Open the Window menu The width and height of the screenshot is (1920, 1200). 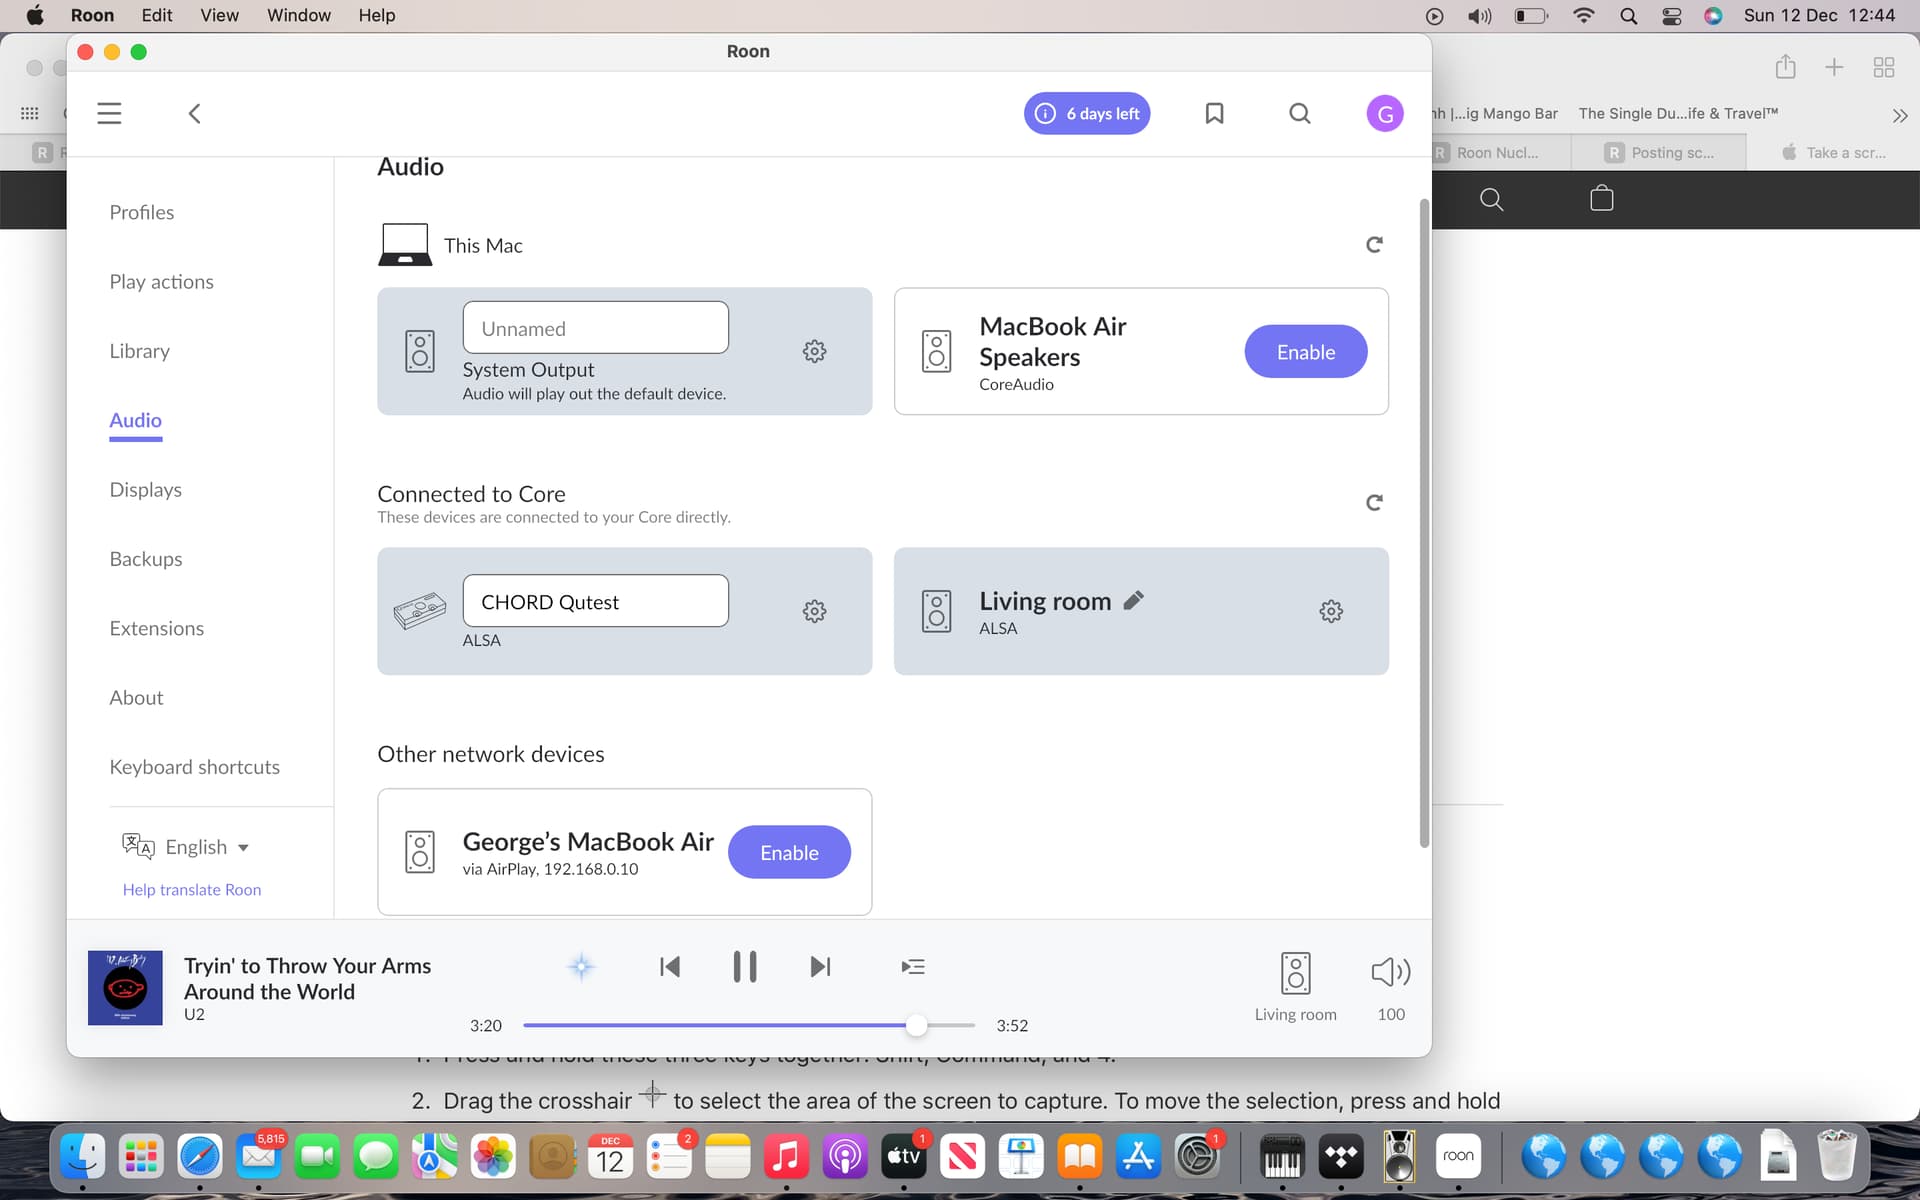[x=298, y=15]
